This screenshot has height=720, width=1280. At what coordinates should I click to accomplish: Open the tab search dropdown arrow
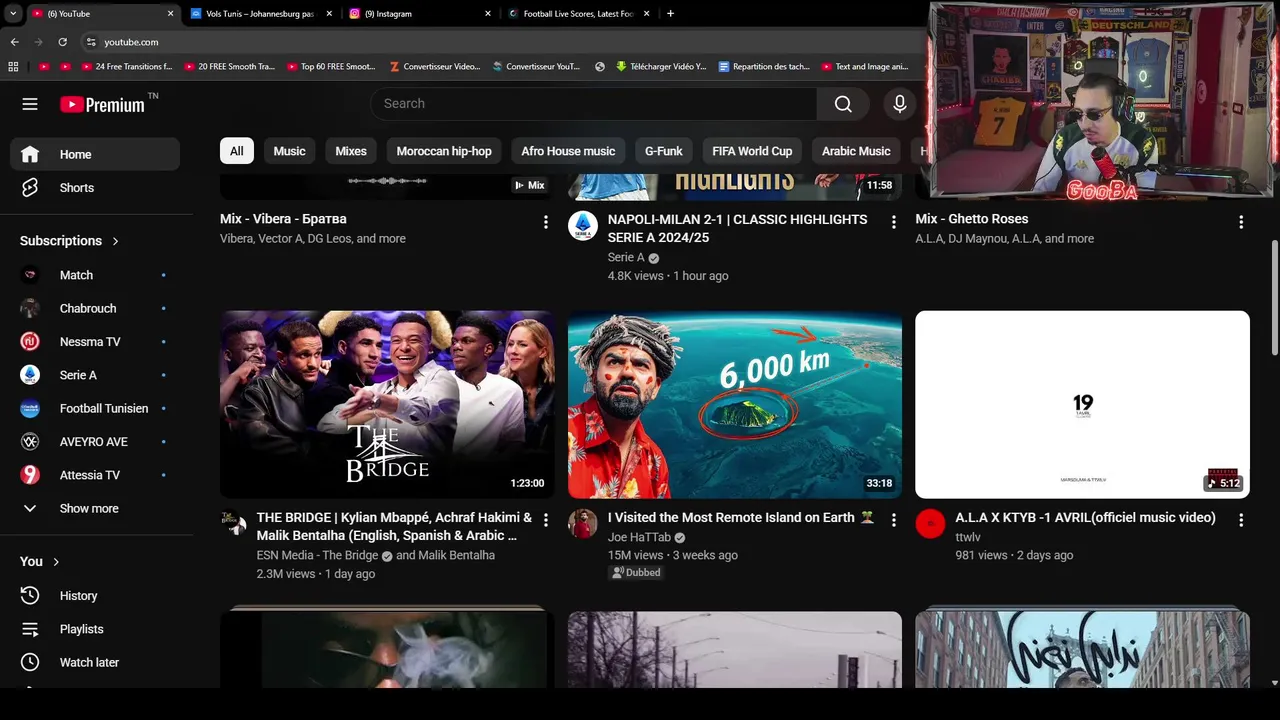[x=12, y=14]
